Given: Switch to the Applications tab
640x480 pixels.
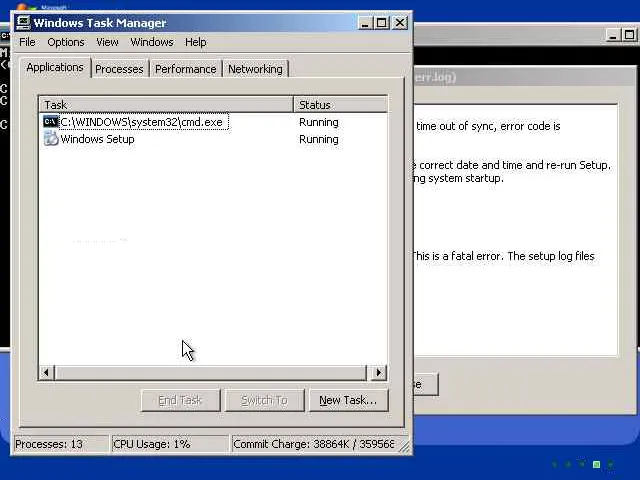Looking at the screenshot, I should pos(55,67).
